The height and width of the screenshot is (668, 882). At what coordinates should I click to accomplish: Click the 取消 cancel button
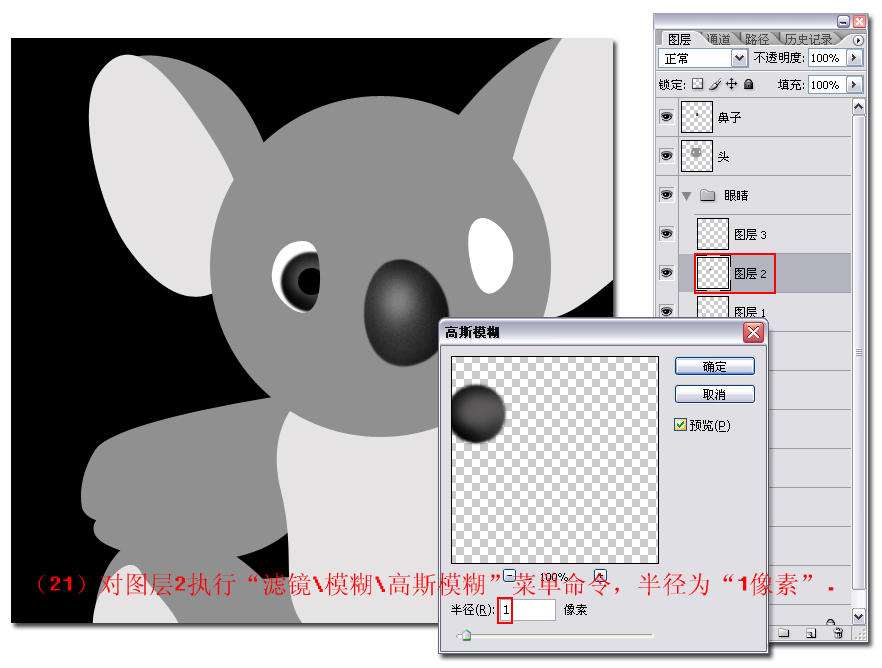[x=714, y=394]
